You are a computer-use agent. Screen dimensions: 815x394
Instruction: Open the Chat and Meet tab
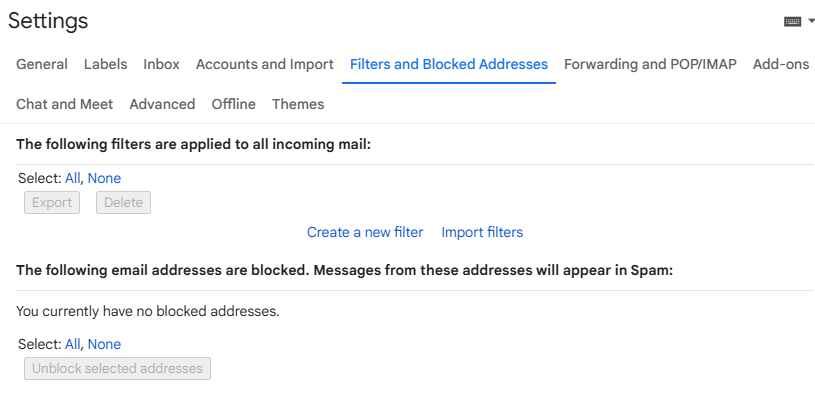tap(64, 104)
